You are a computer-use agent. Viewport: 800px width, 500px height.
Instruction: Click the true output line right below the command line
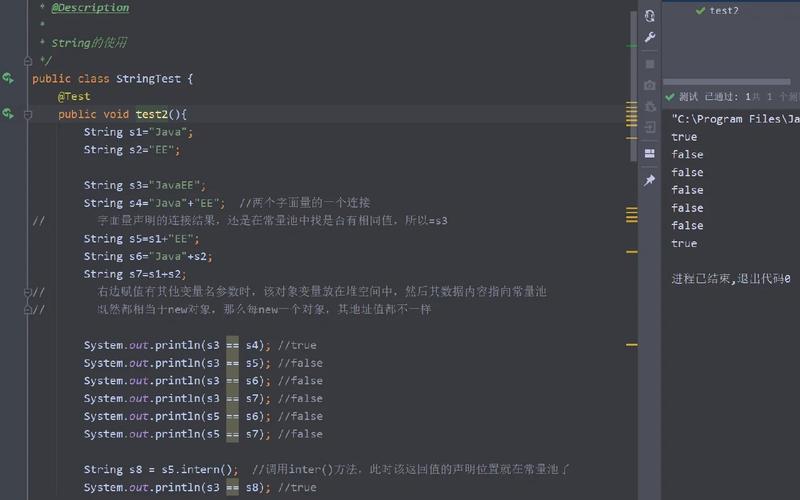(684, 137)
